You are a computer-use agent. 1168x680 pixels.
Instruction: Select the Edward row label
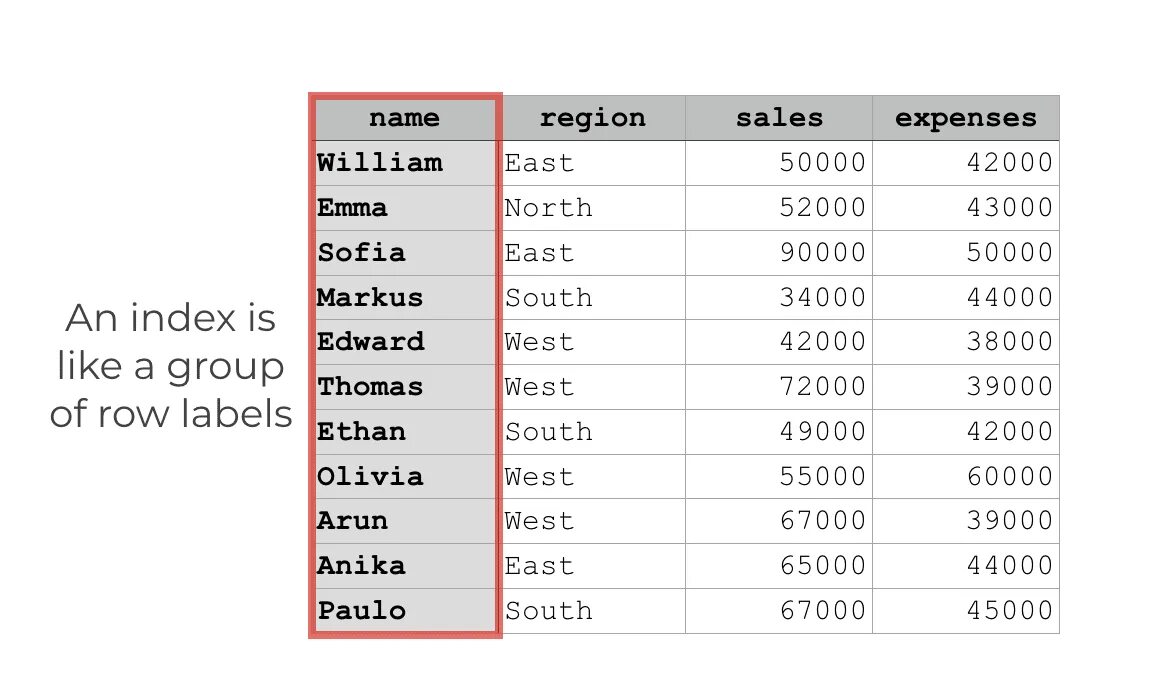[371, 342]
